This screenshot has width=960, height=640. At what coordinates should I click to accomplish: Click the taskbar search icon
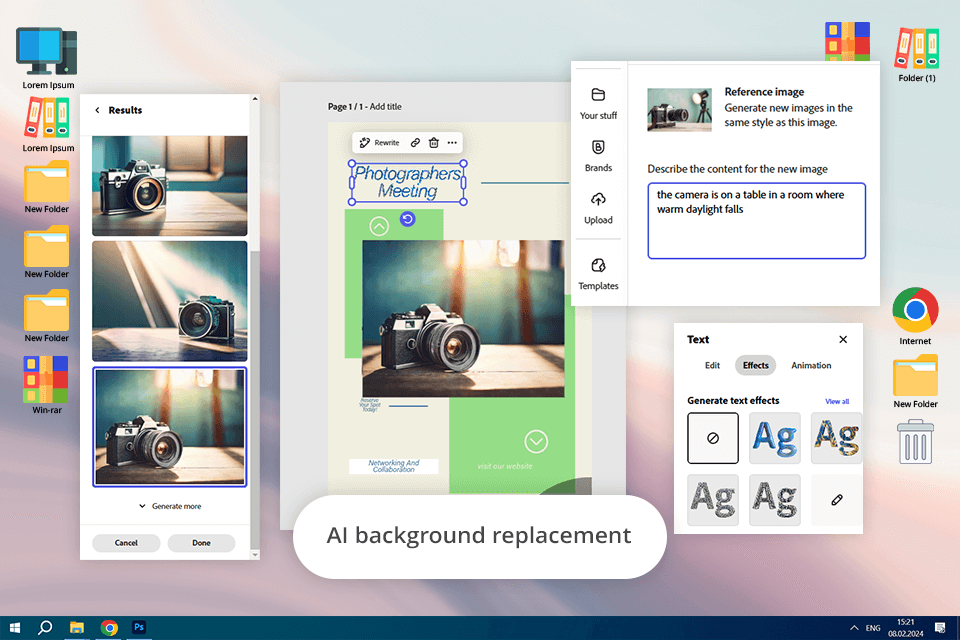tap(45, 628)
